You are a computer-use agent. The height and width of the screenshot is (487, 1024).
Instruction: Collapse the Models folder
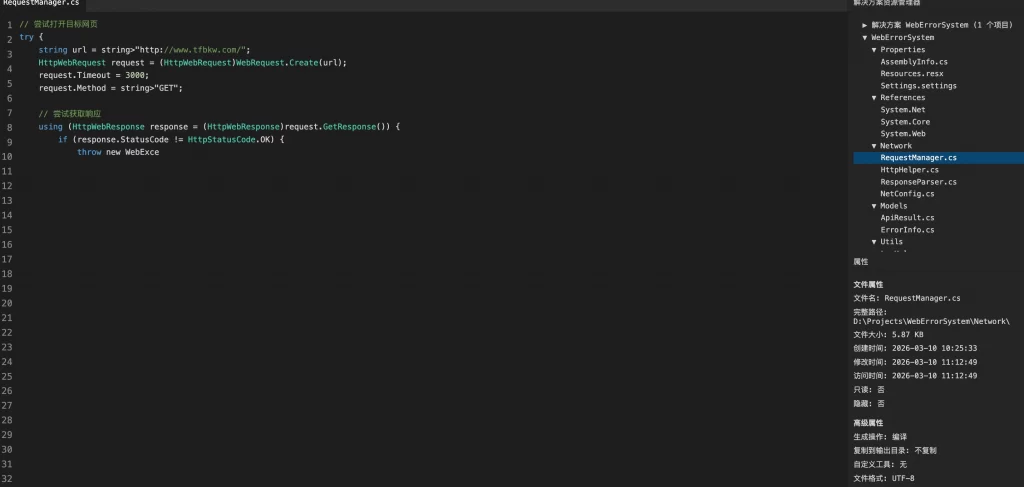(874, 206)
